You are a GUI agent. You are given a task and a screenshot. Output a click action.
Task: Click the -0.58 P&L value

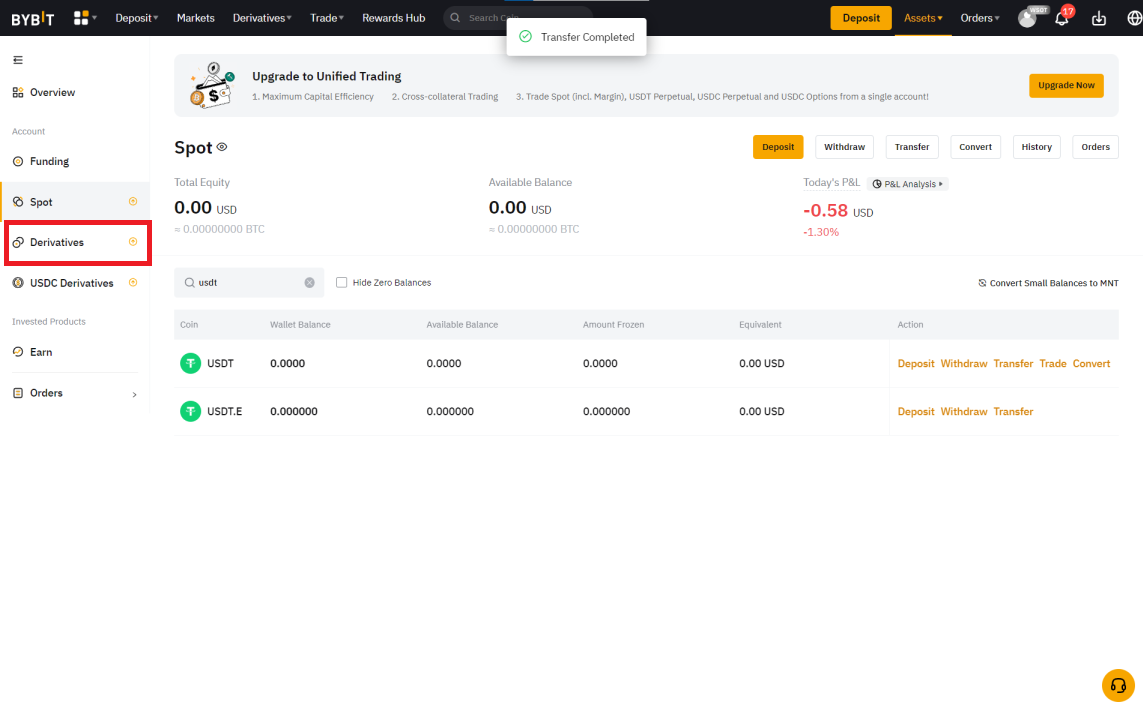(x=825, y=210)
